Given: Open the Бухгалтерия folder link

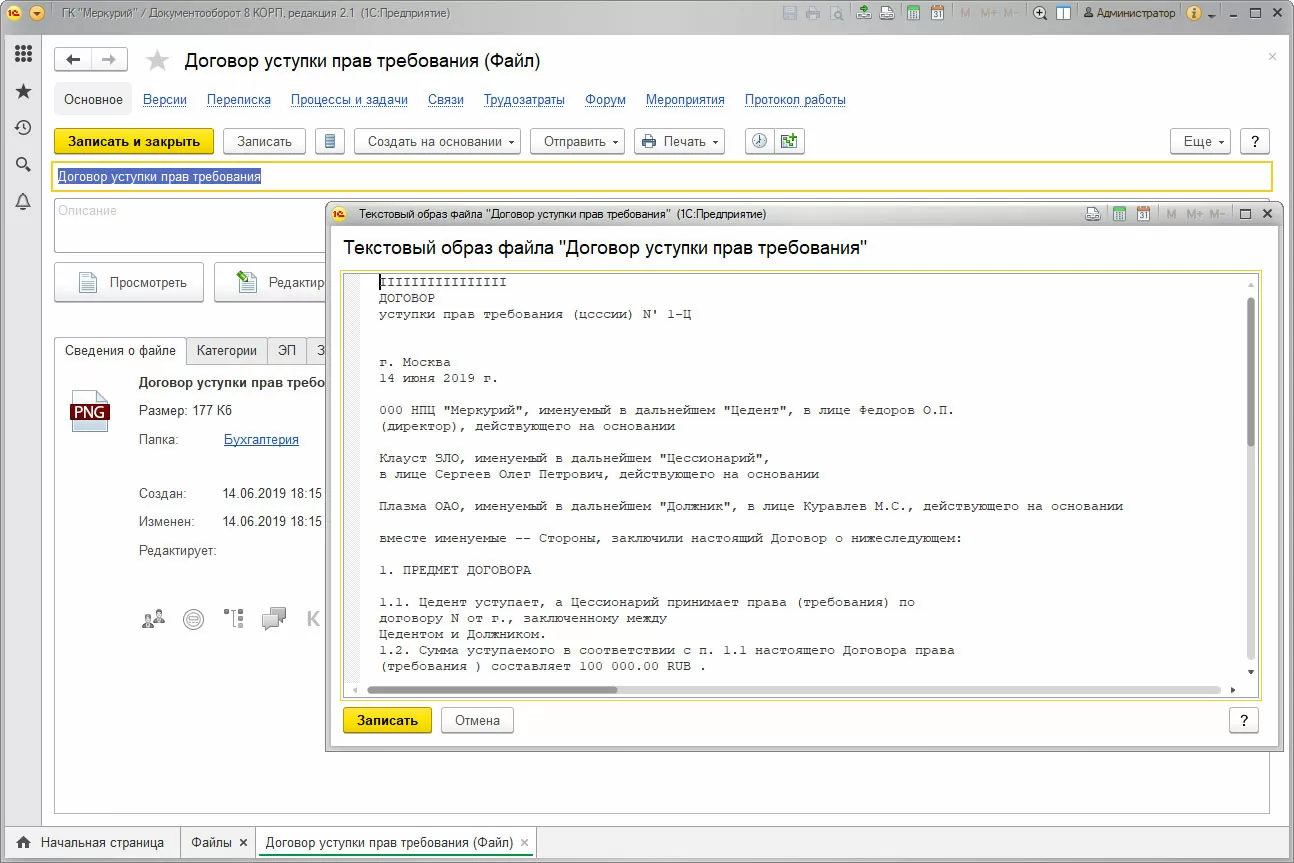Looking at the screenshot, I should (x=261, y=439).
